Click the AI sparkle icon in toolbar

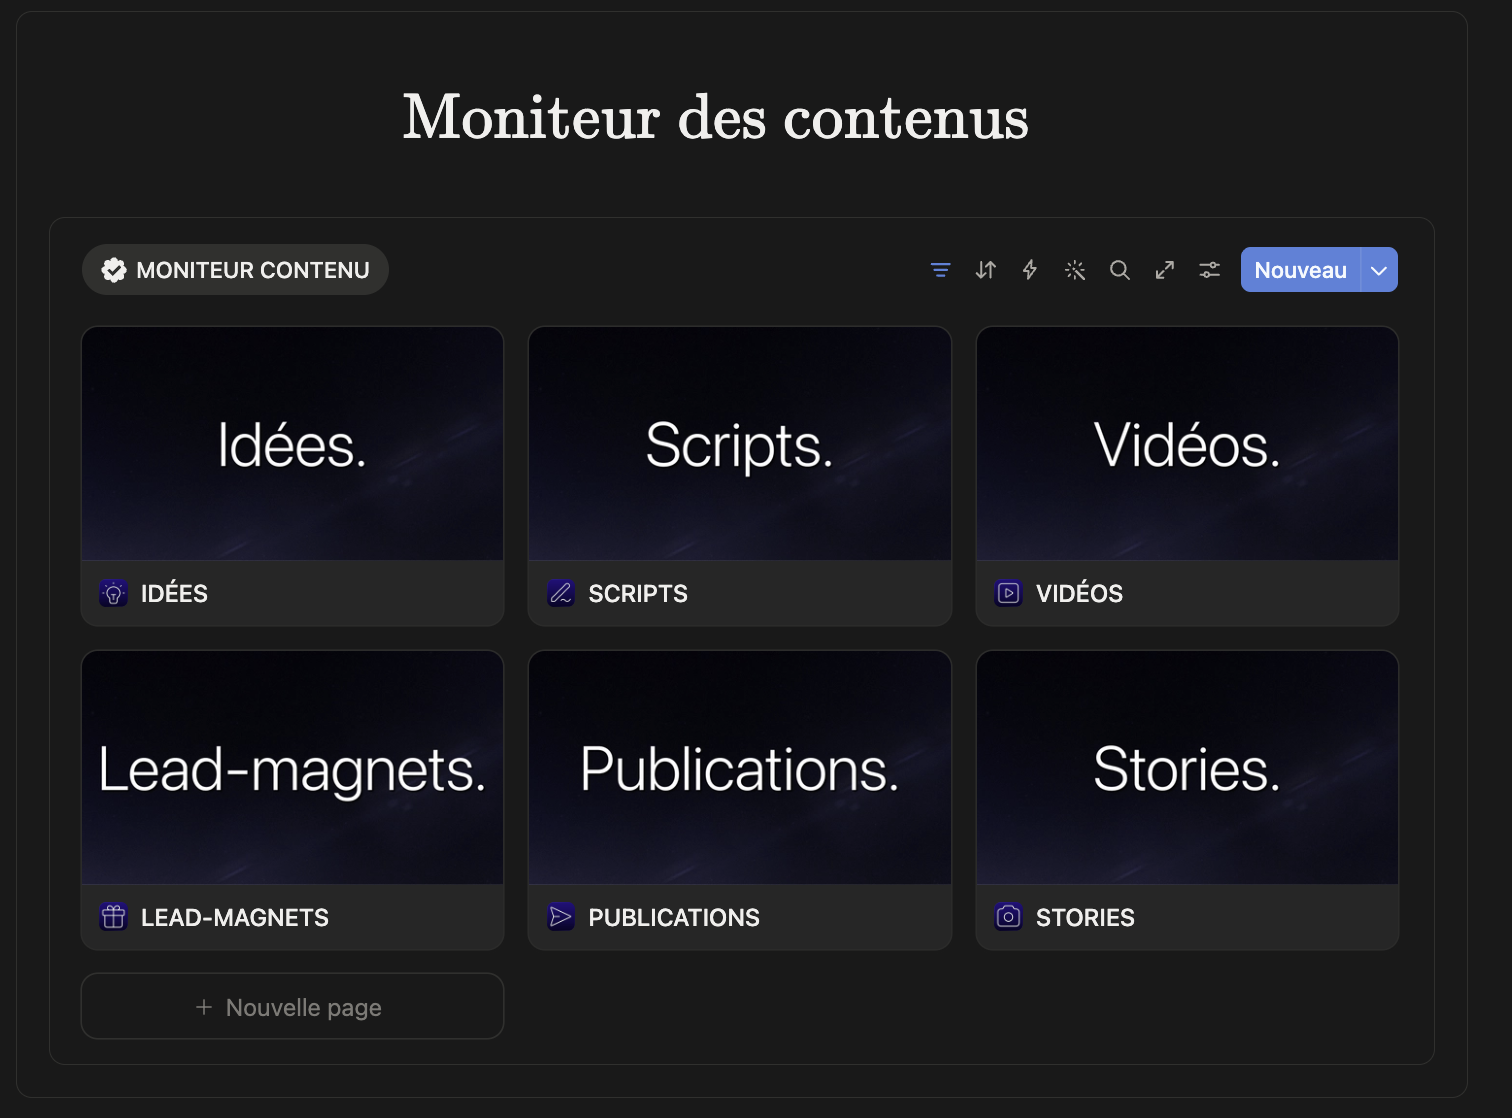[x=1075, y=270]
